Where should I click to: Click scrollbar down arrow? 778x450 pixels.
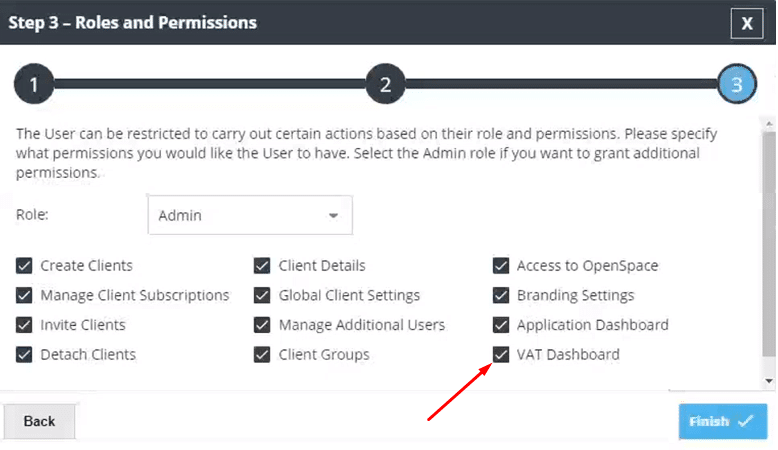point(768,381)
